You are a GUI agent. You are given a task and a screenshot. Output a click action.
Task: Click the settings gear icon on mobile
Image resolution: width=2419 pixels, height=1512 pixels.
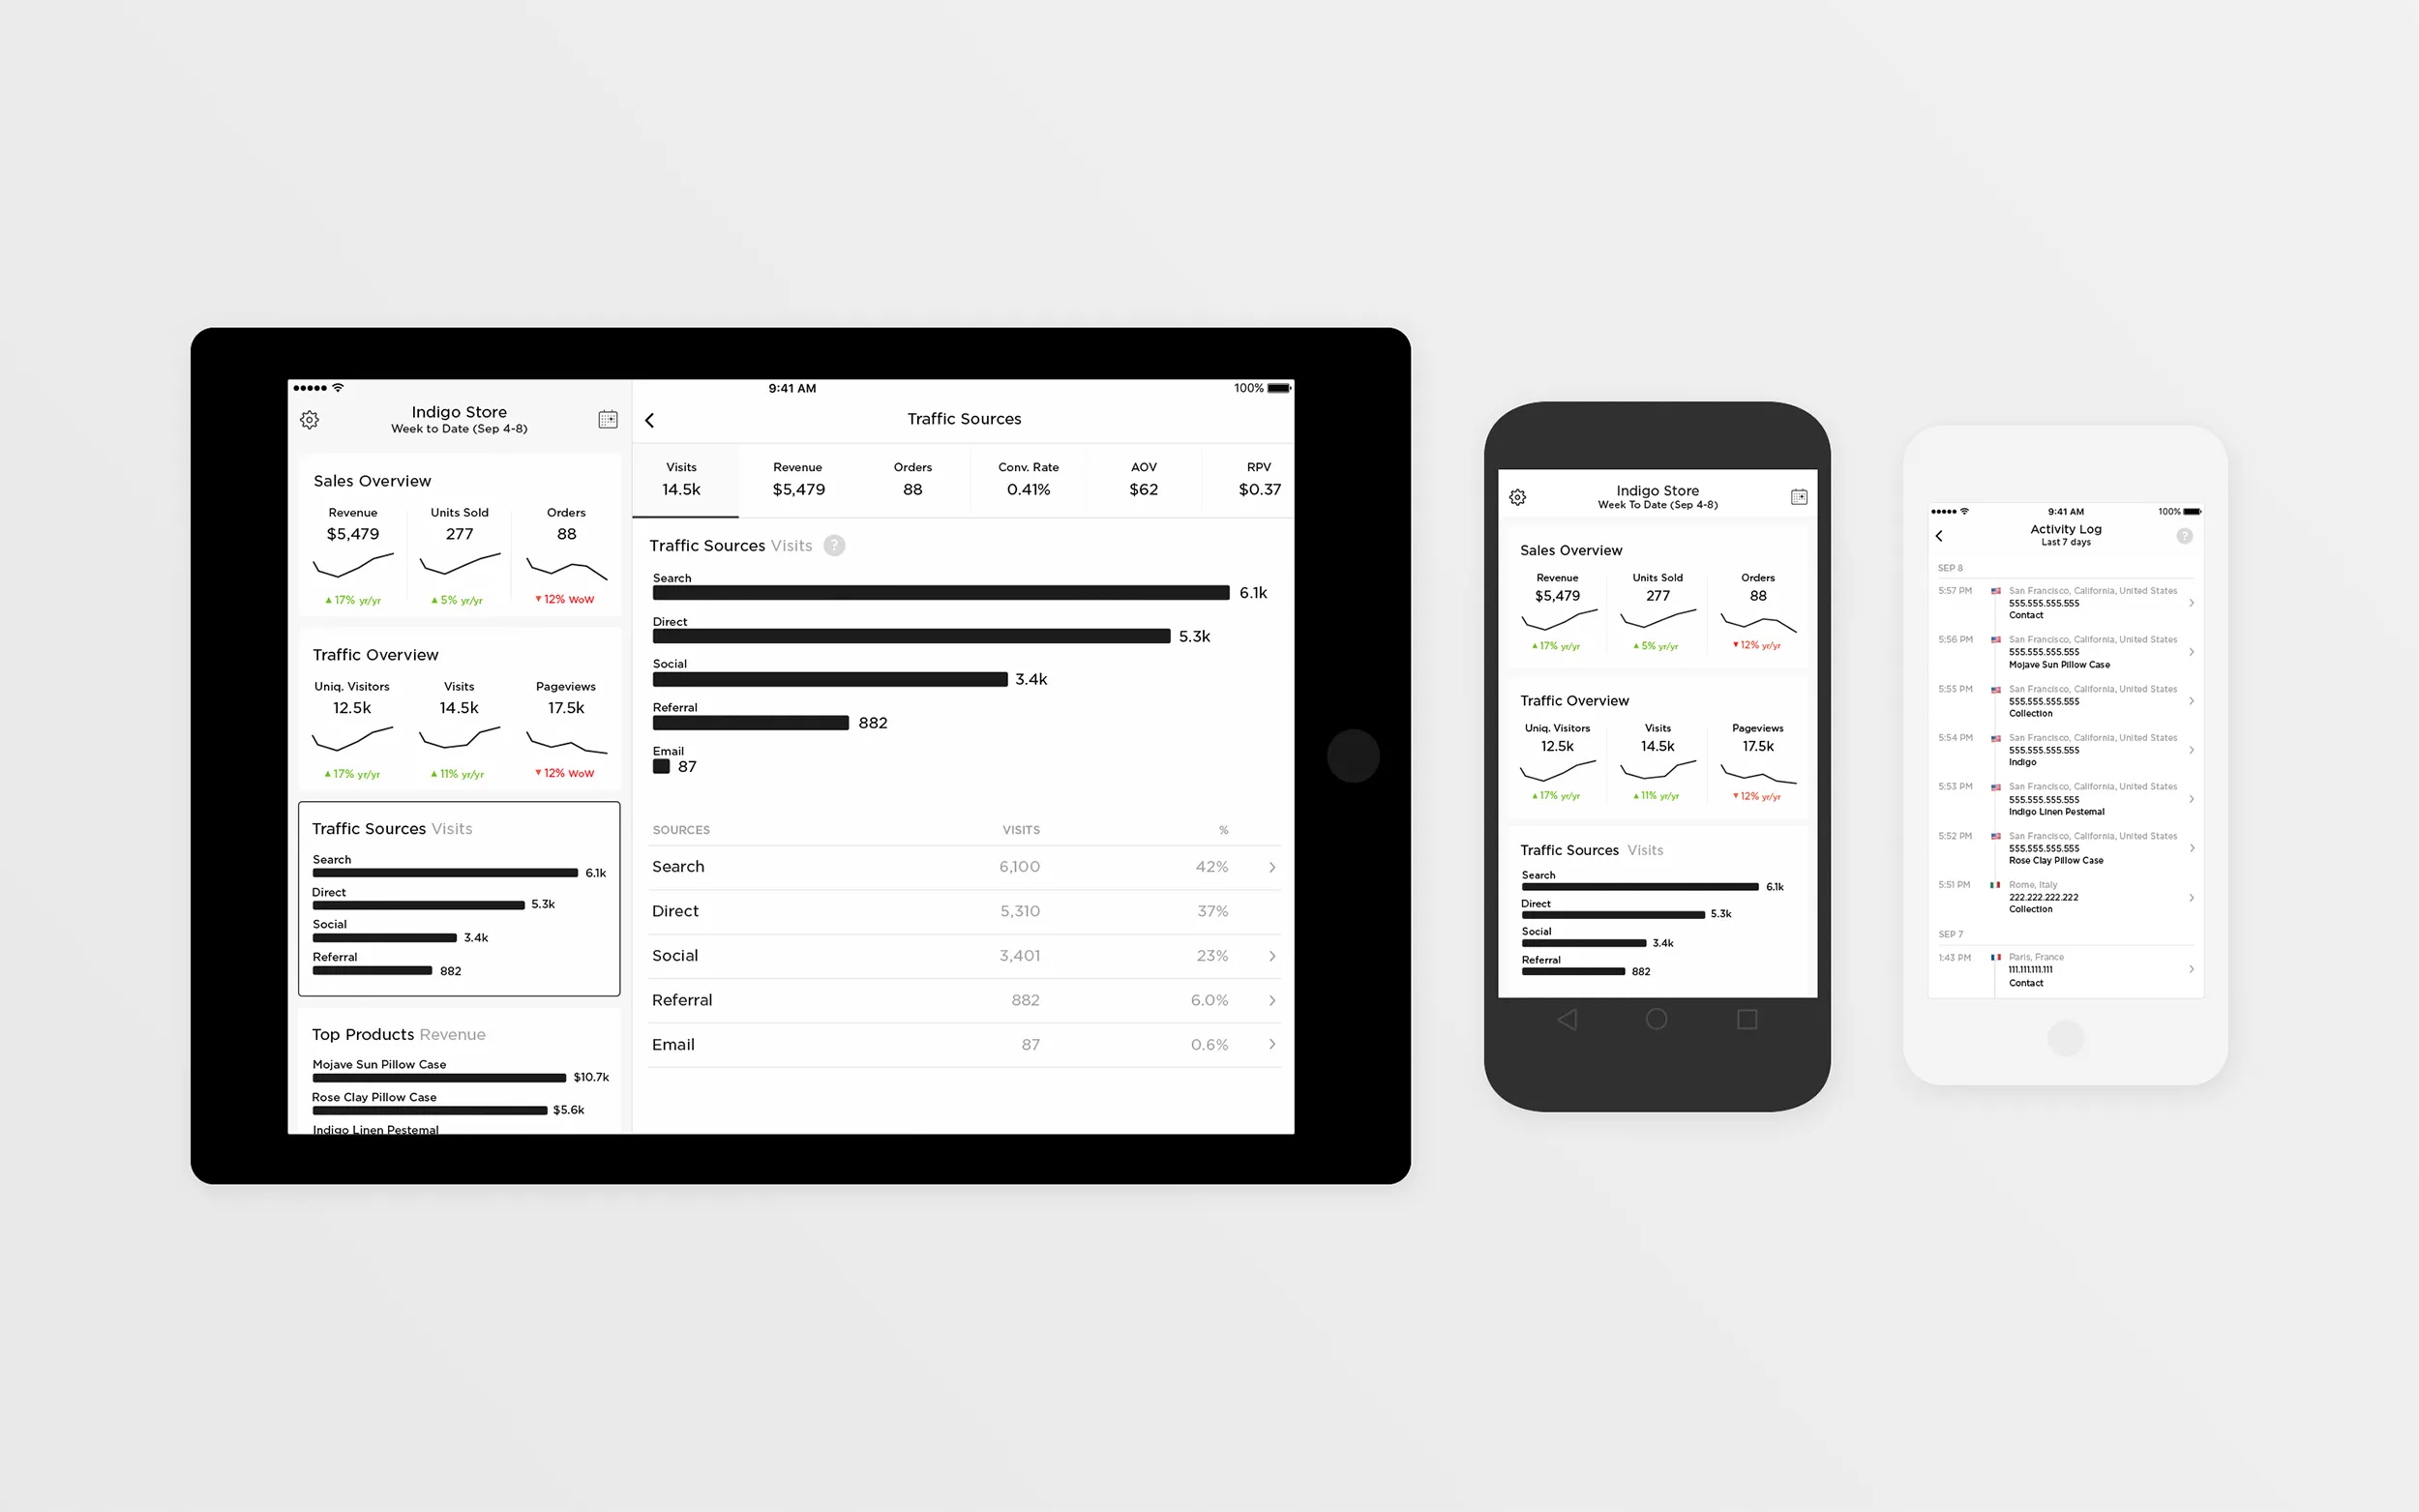tap(1515, 494)
